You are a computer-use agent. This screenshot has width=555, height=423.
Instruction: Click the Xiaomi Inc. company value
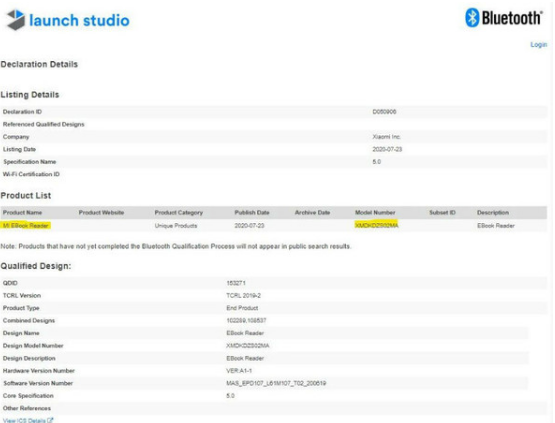(386, 137)
